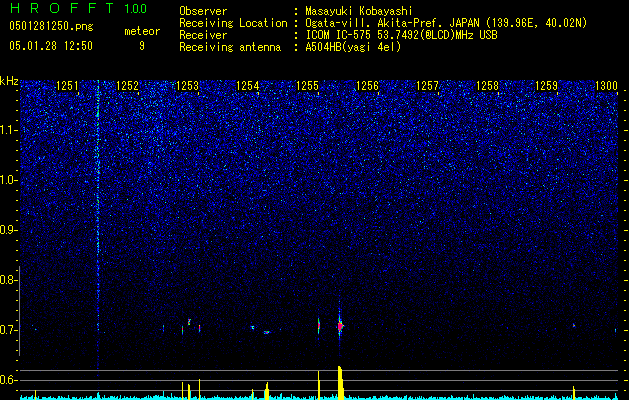Image resolution: width=629 pixels, height=400 pixels.
Task: Click the Observer label
Action: [x=203, y=11]
